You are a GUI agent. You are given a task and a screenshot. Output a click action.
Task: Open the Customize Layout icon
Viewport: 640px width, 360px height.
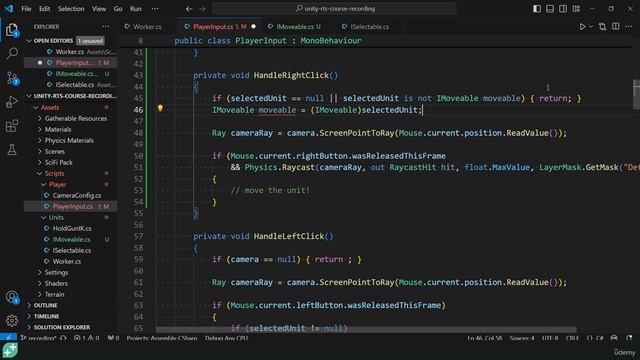(x=576, y=9)
